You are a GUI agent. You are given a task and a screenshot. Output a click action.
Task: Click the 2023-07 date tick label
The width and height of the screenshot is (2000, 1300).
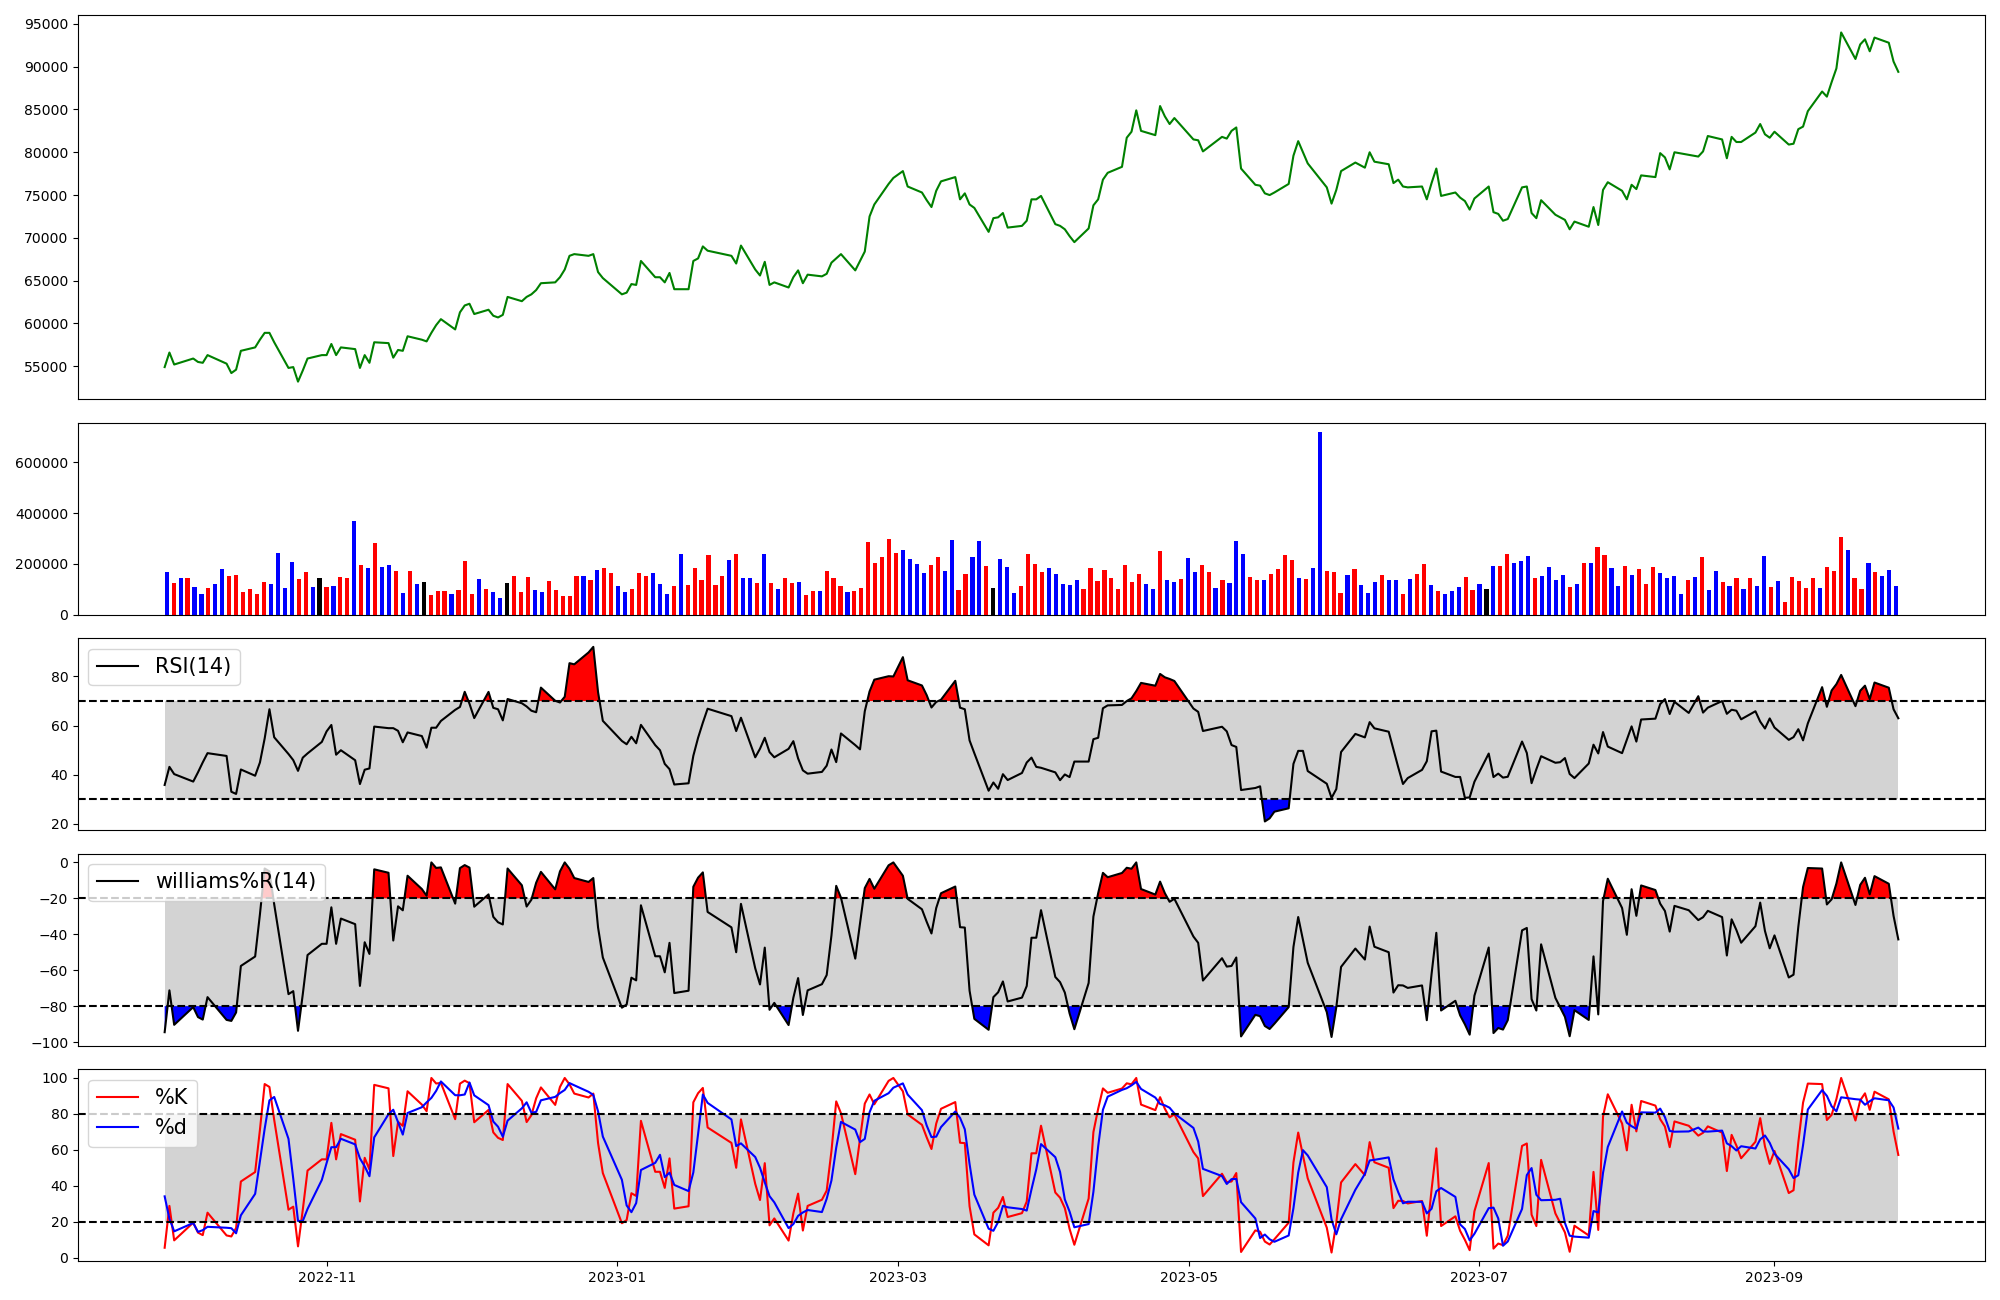[x=1479, y=1277]
